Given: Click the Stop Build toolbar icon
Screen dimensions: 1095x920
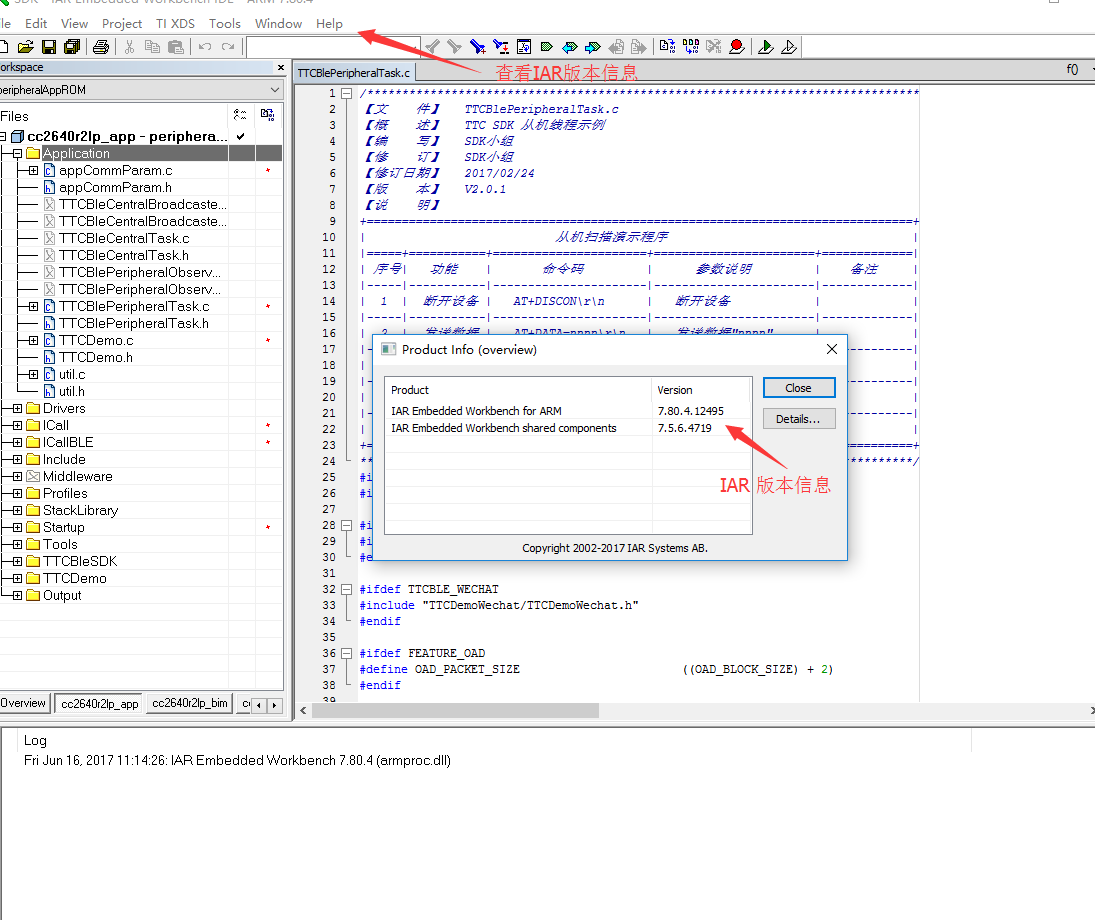Looking at the screenshot, I should [x=714, y=47].
